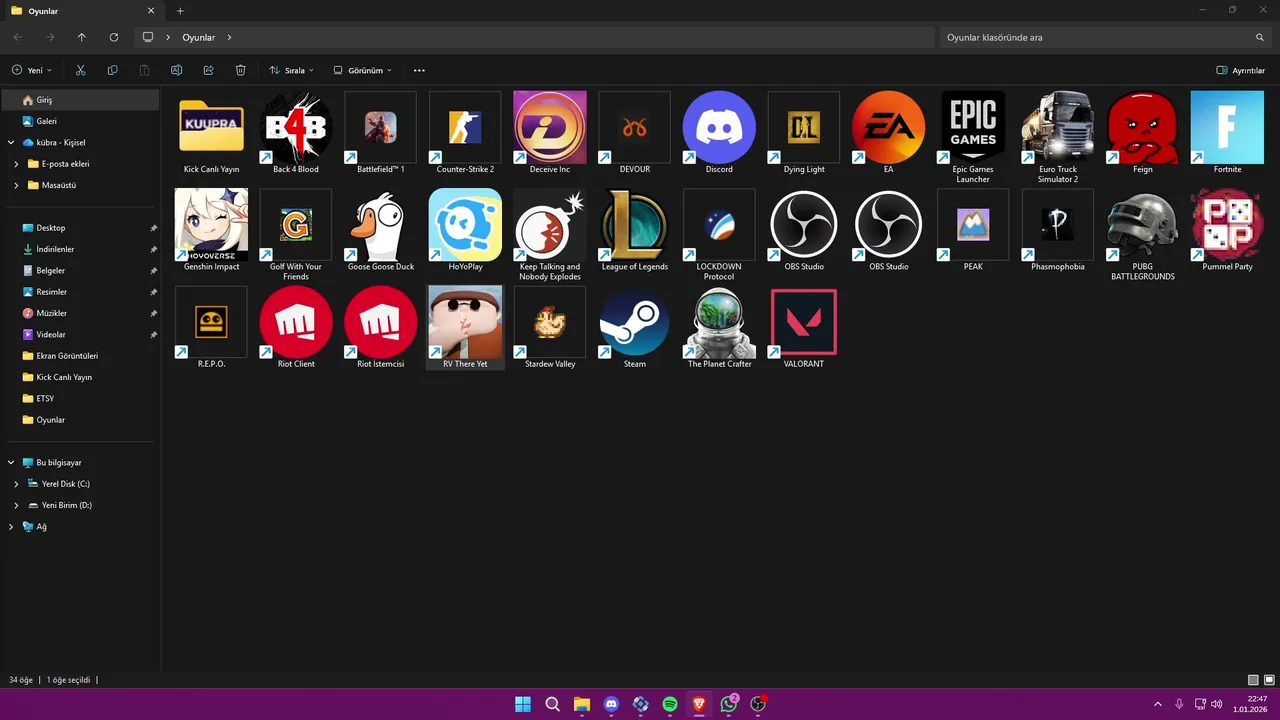Expand the breadcrumb chevron after Oyunlar

tap(229, 37)
